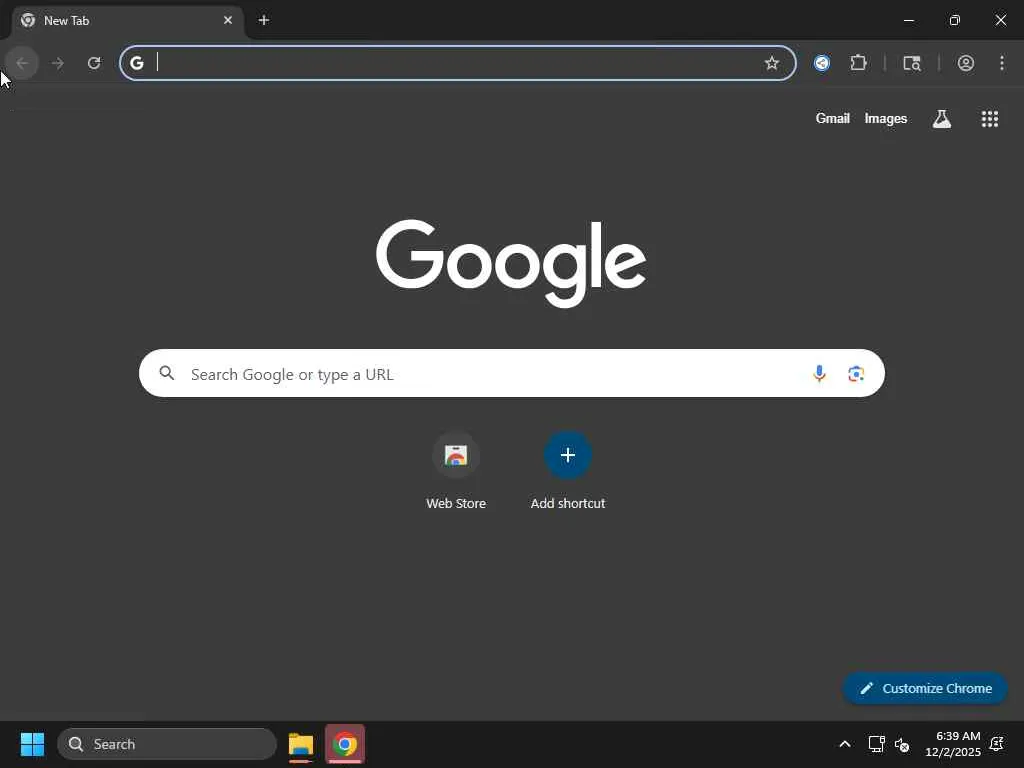Select the New Tab tab
Screen dimensions: 1024x768
click(x=127, y=21)
